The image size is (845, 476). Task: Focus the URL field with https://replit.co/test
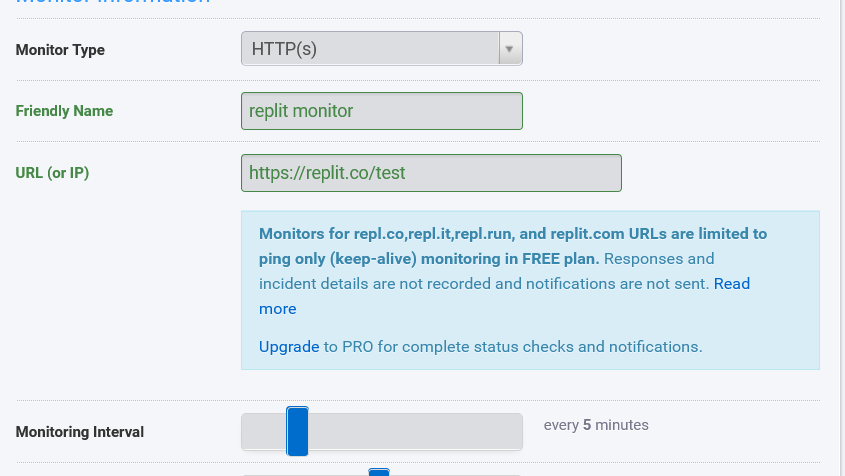(x=431, y=173)
